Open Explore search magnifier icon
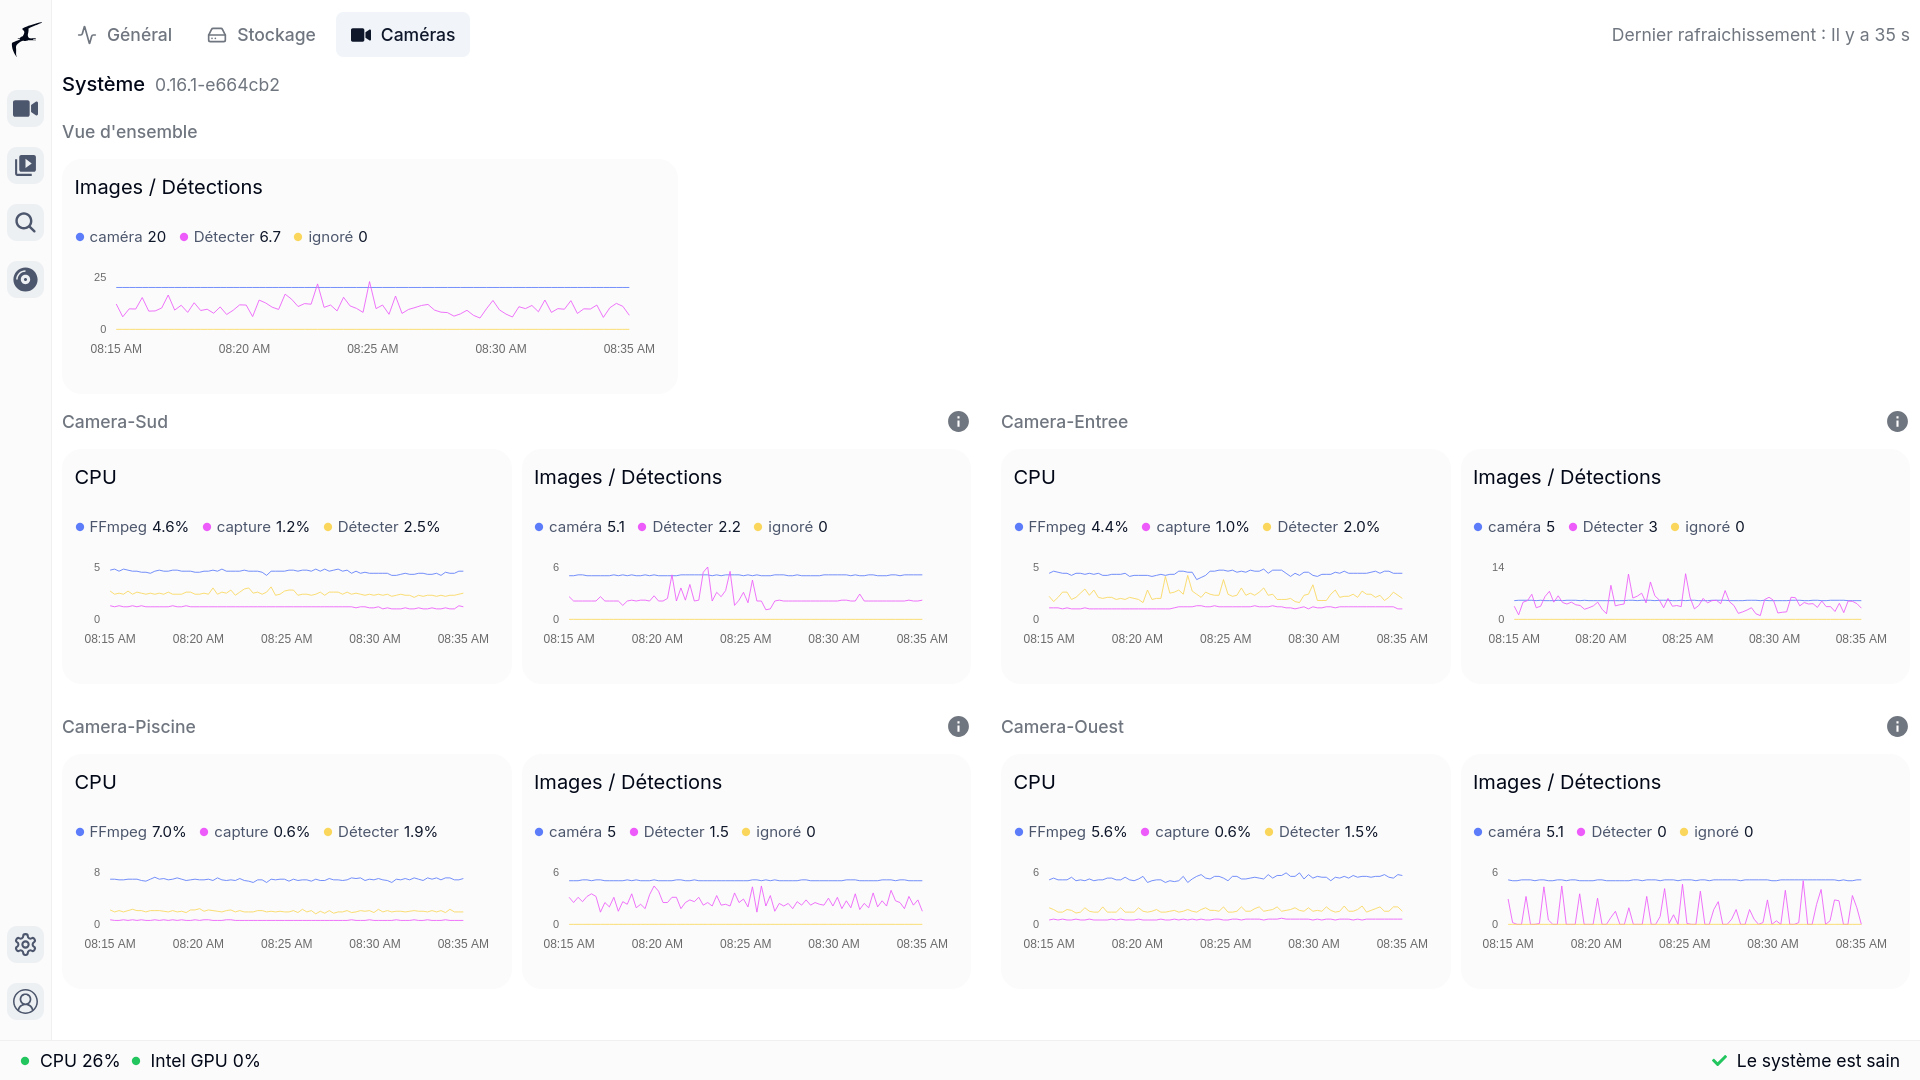 coord(26,222)
